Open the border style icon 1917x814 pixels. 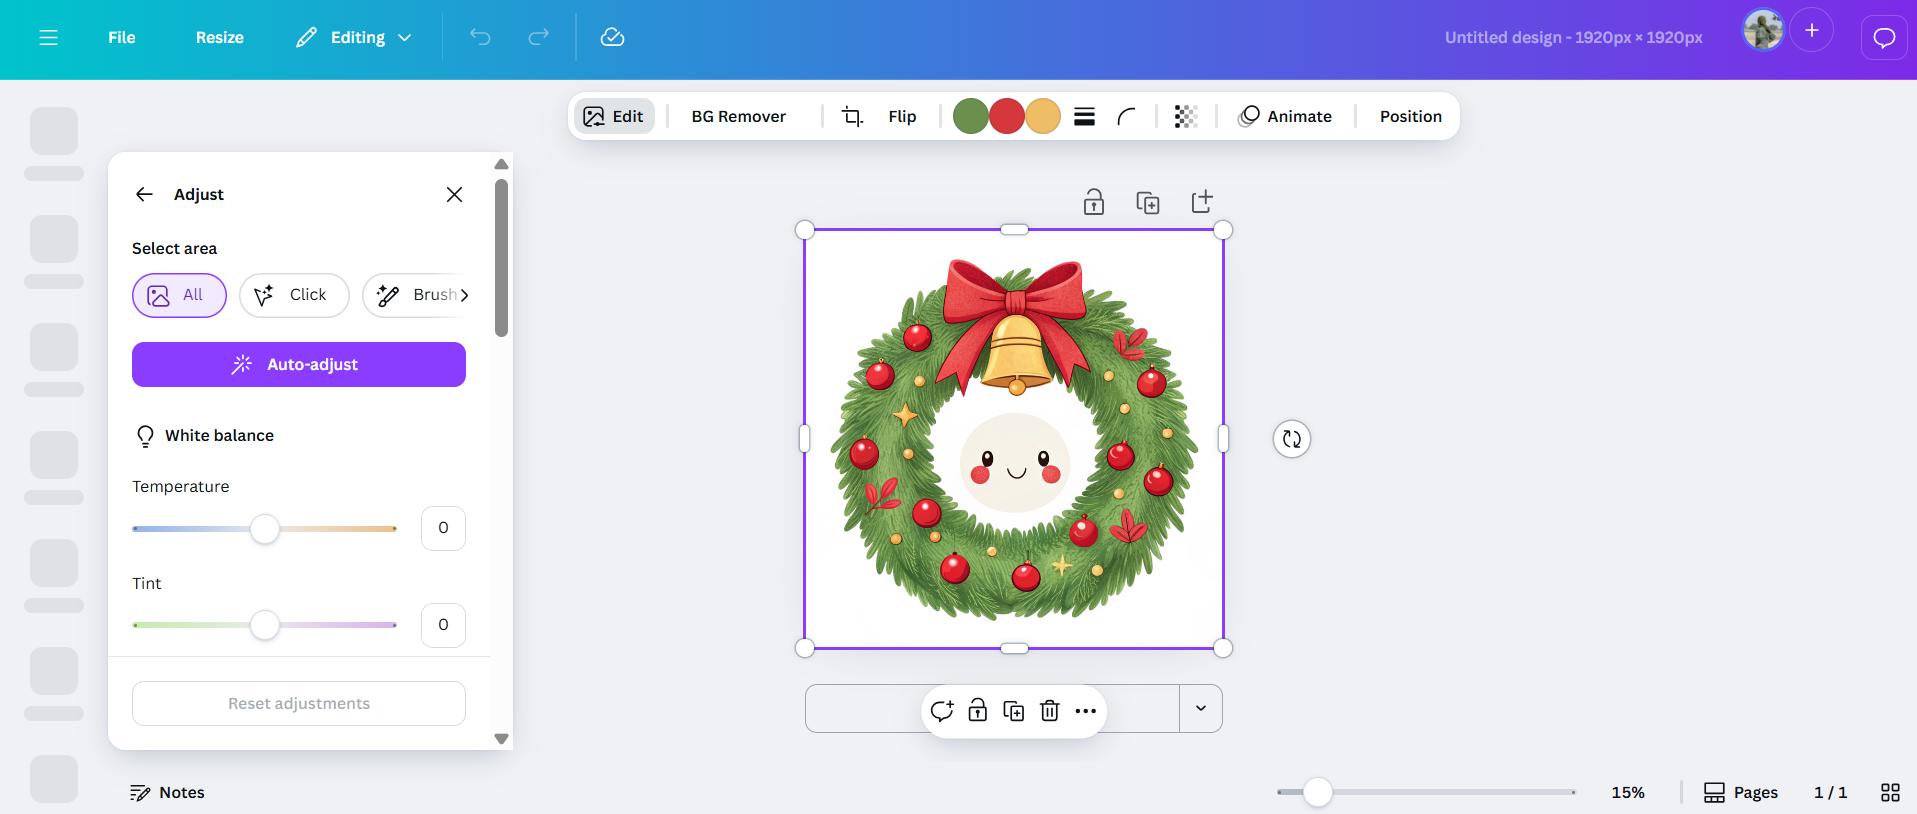point(1084,116)
